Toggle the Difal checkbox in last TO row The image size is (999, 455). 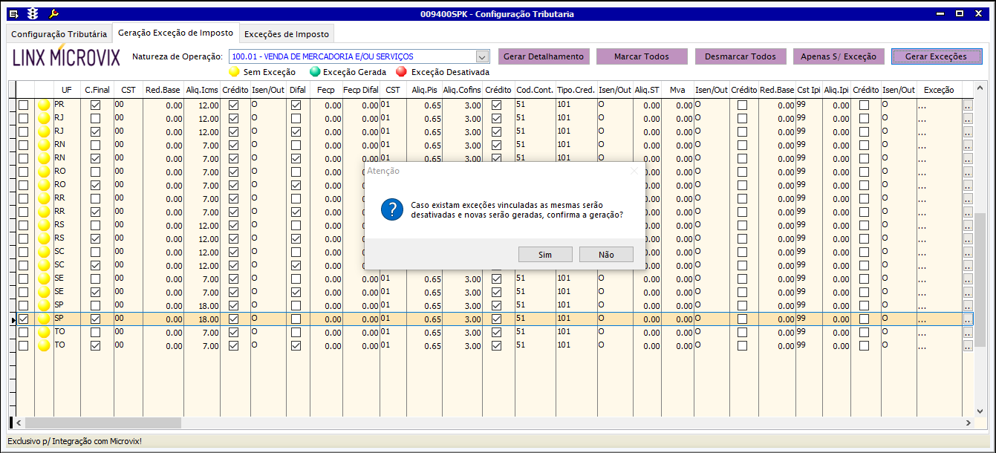296,346
